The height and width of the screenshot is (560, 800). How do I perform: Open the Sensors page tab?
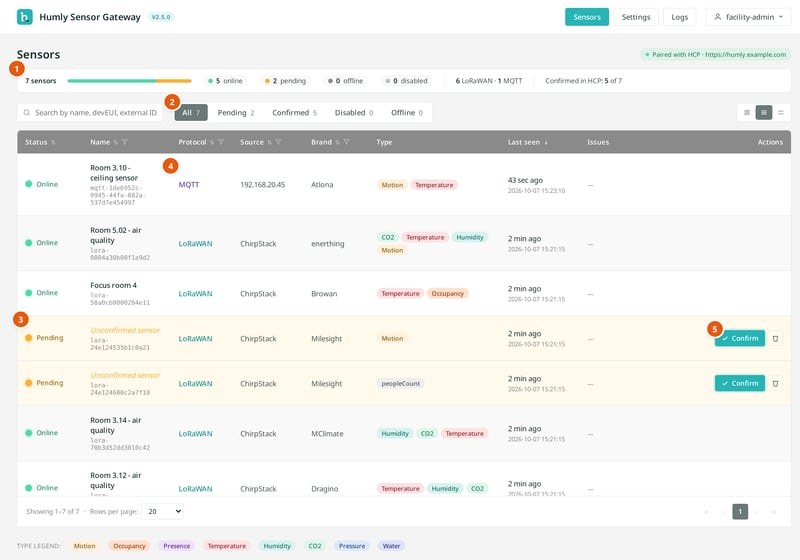click(587, 17)
